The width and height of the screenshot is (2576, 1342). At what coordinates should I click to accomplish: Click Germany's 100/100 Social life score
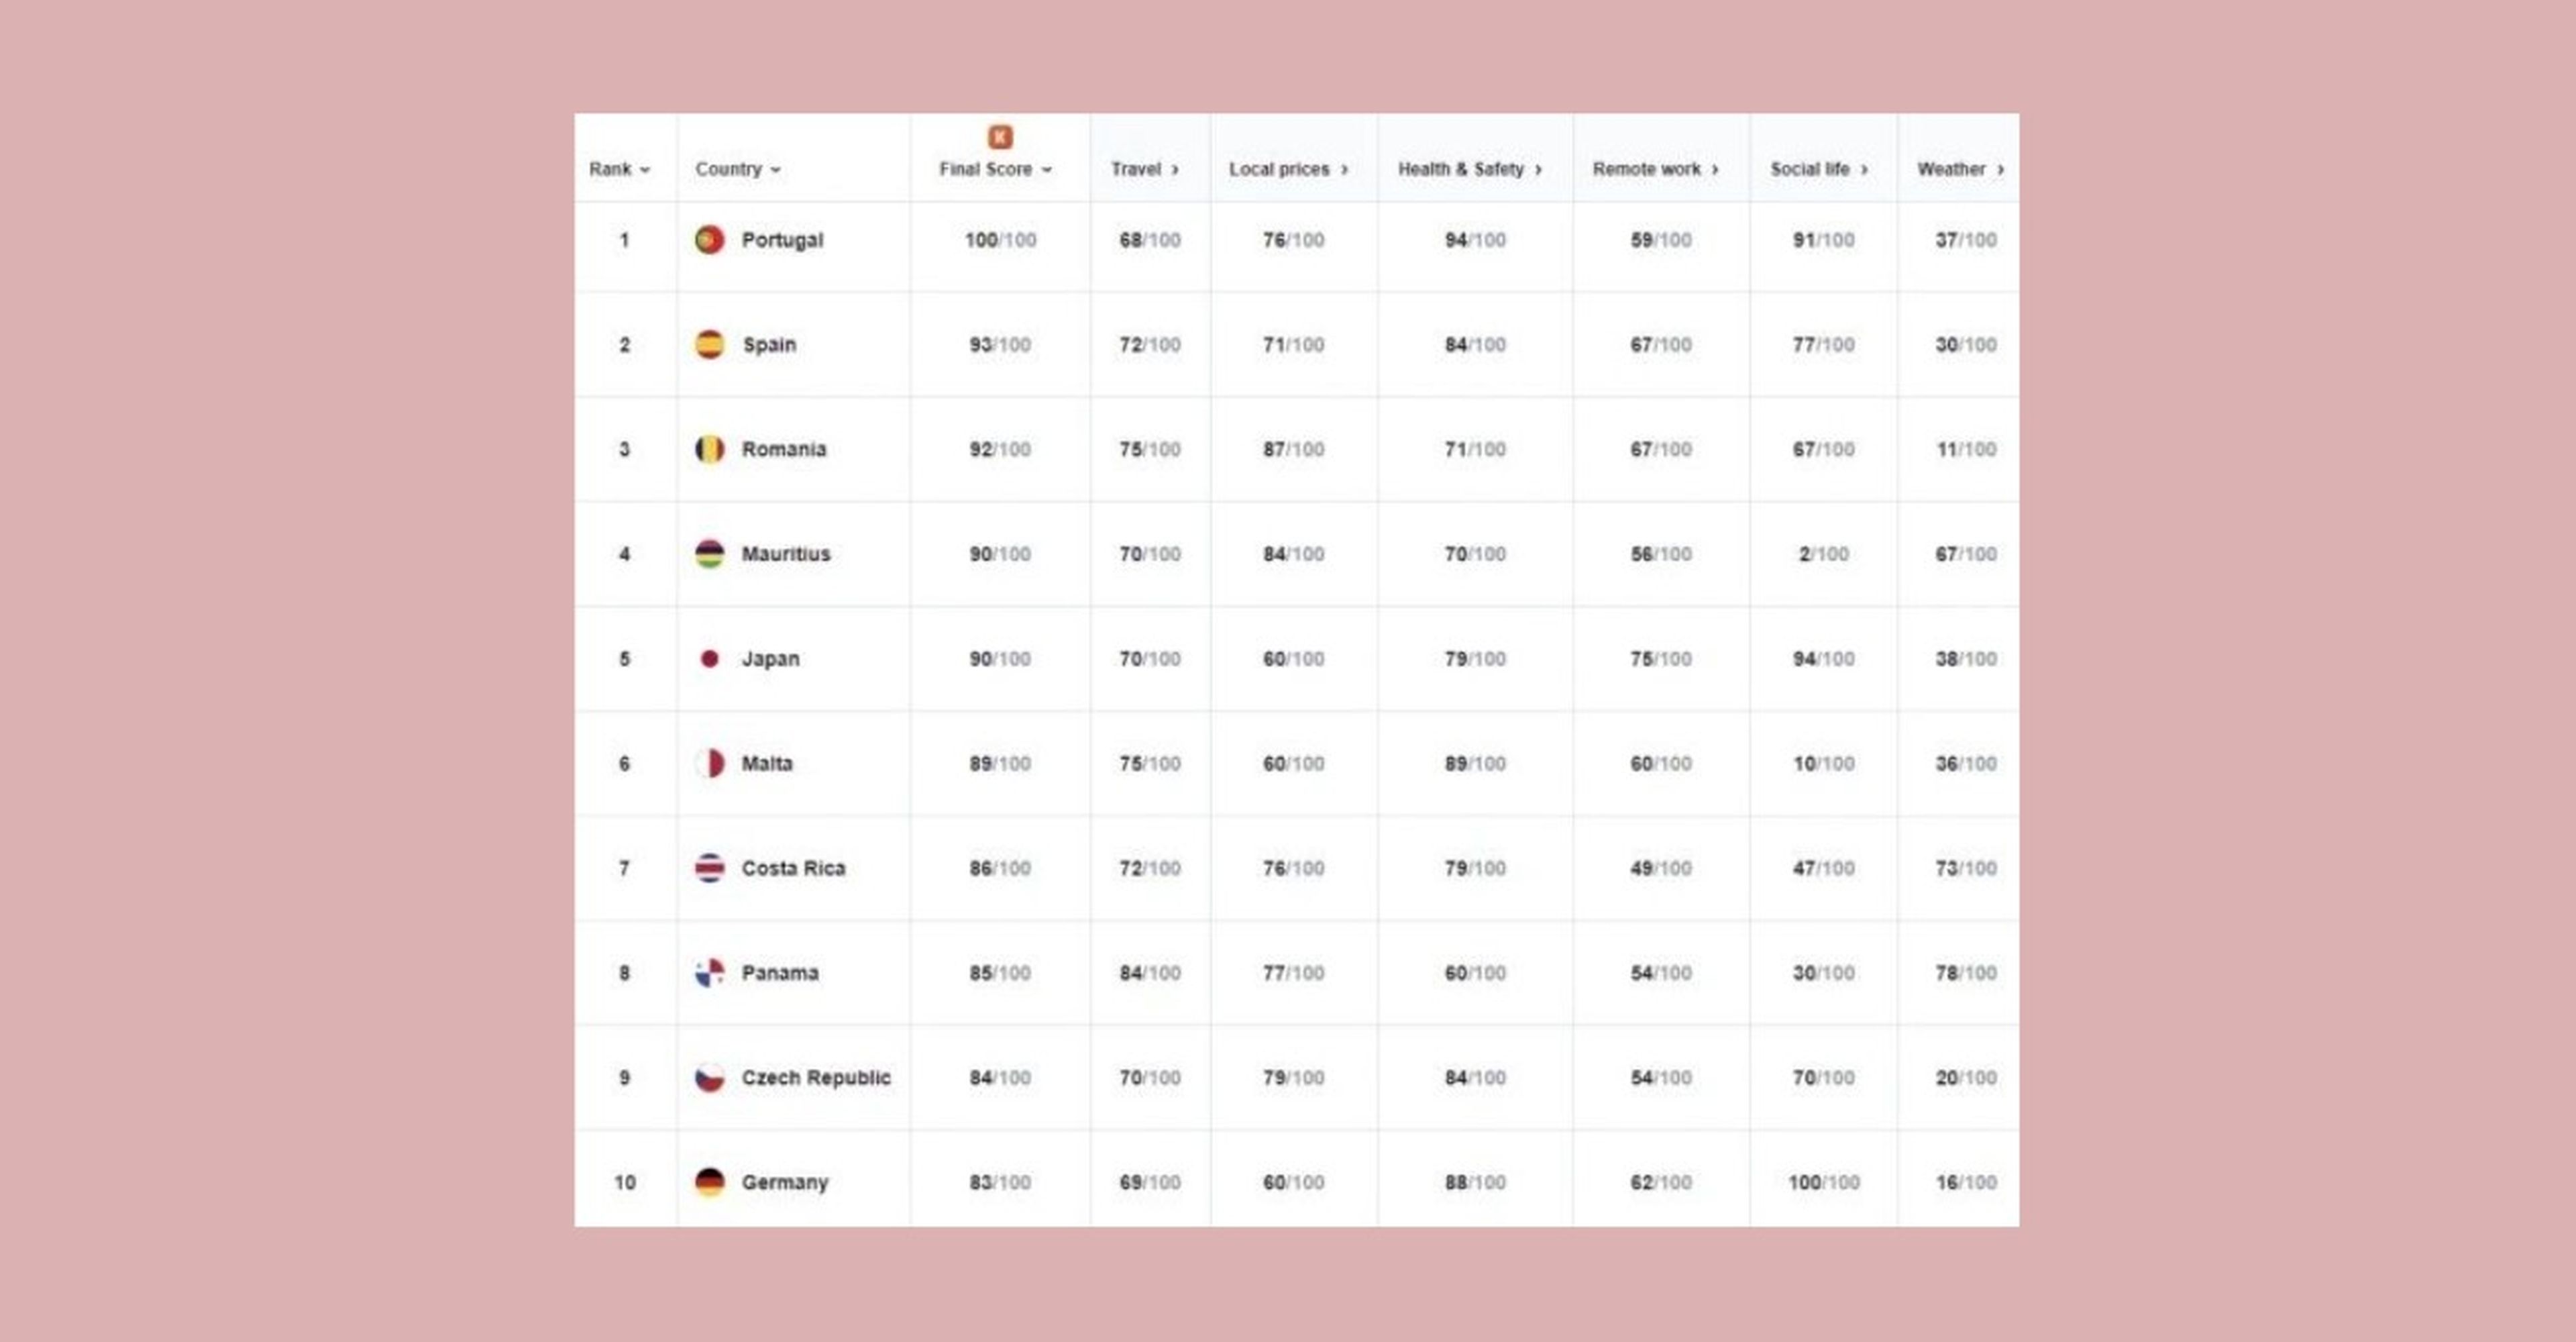1824,1182
